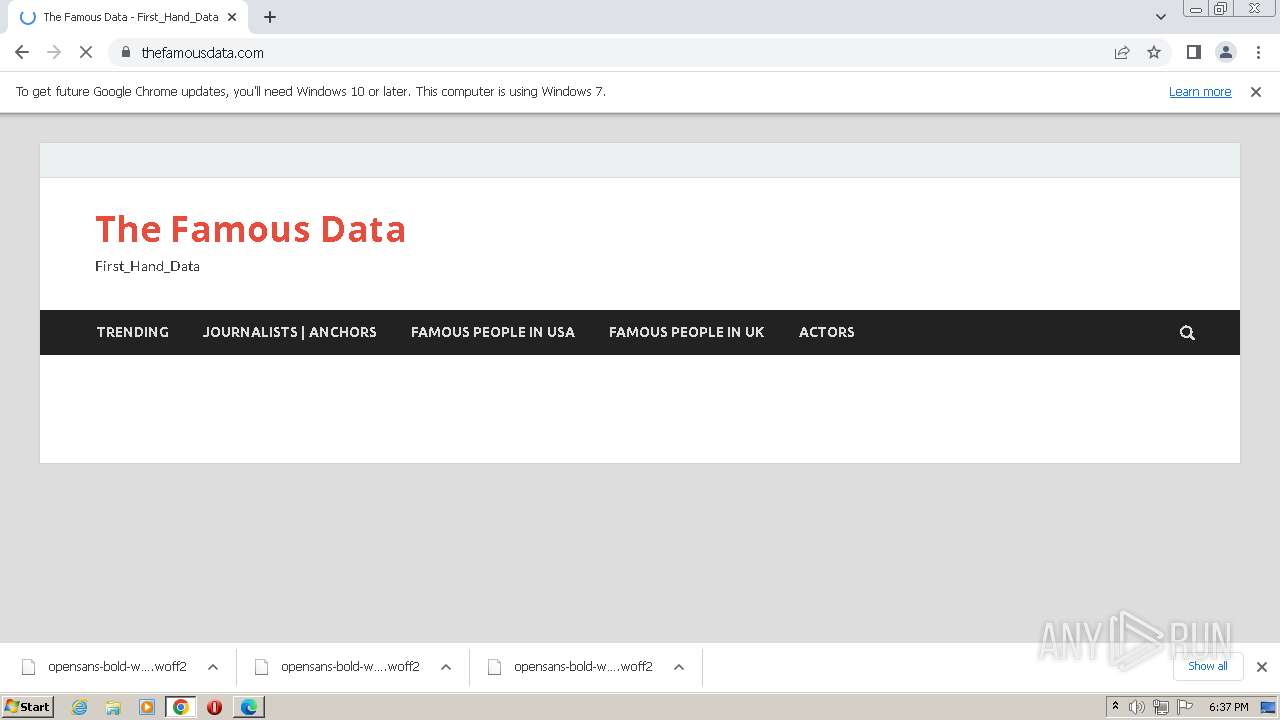Launch Internet Explorer from the taskbar

pos(80,707)
